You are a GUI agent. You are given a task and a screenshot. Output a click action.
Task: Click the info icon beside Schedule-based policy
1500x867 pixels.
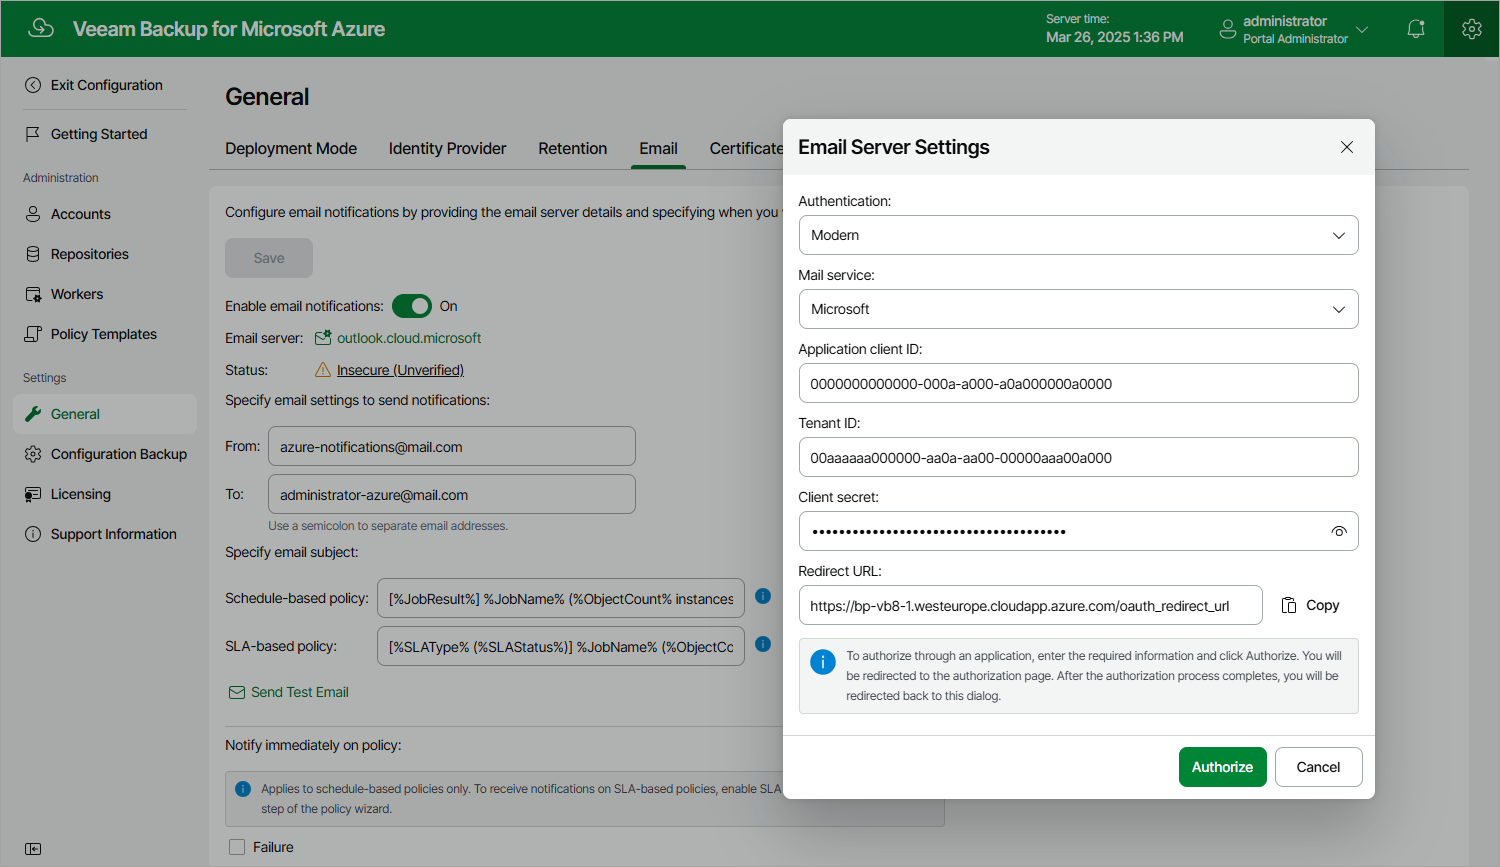763,596
